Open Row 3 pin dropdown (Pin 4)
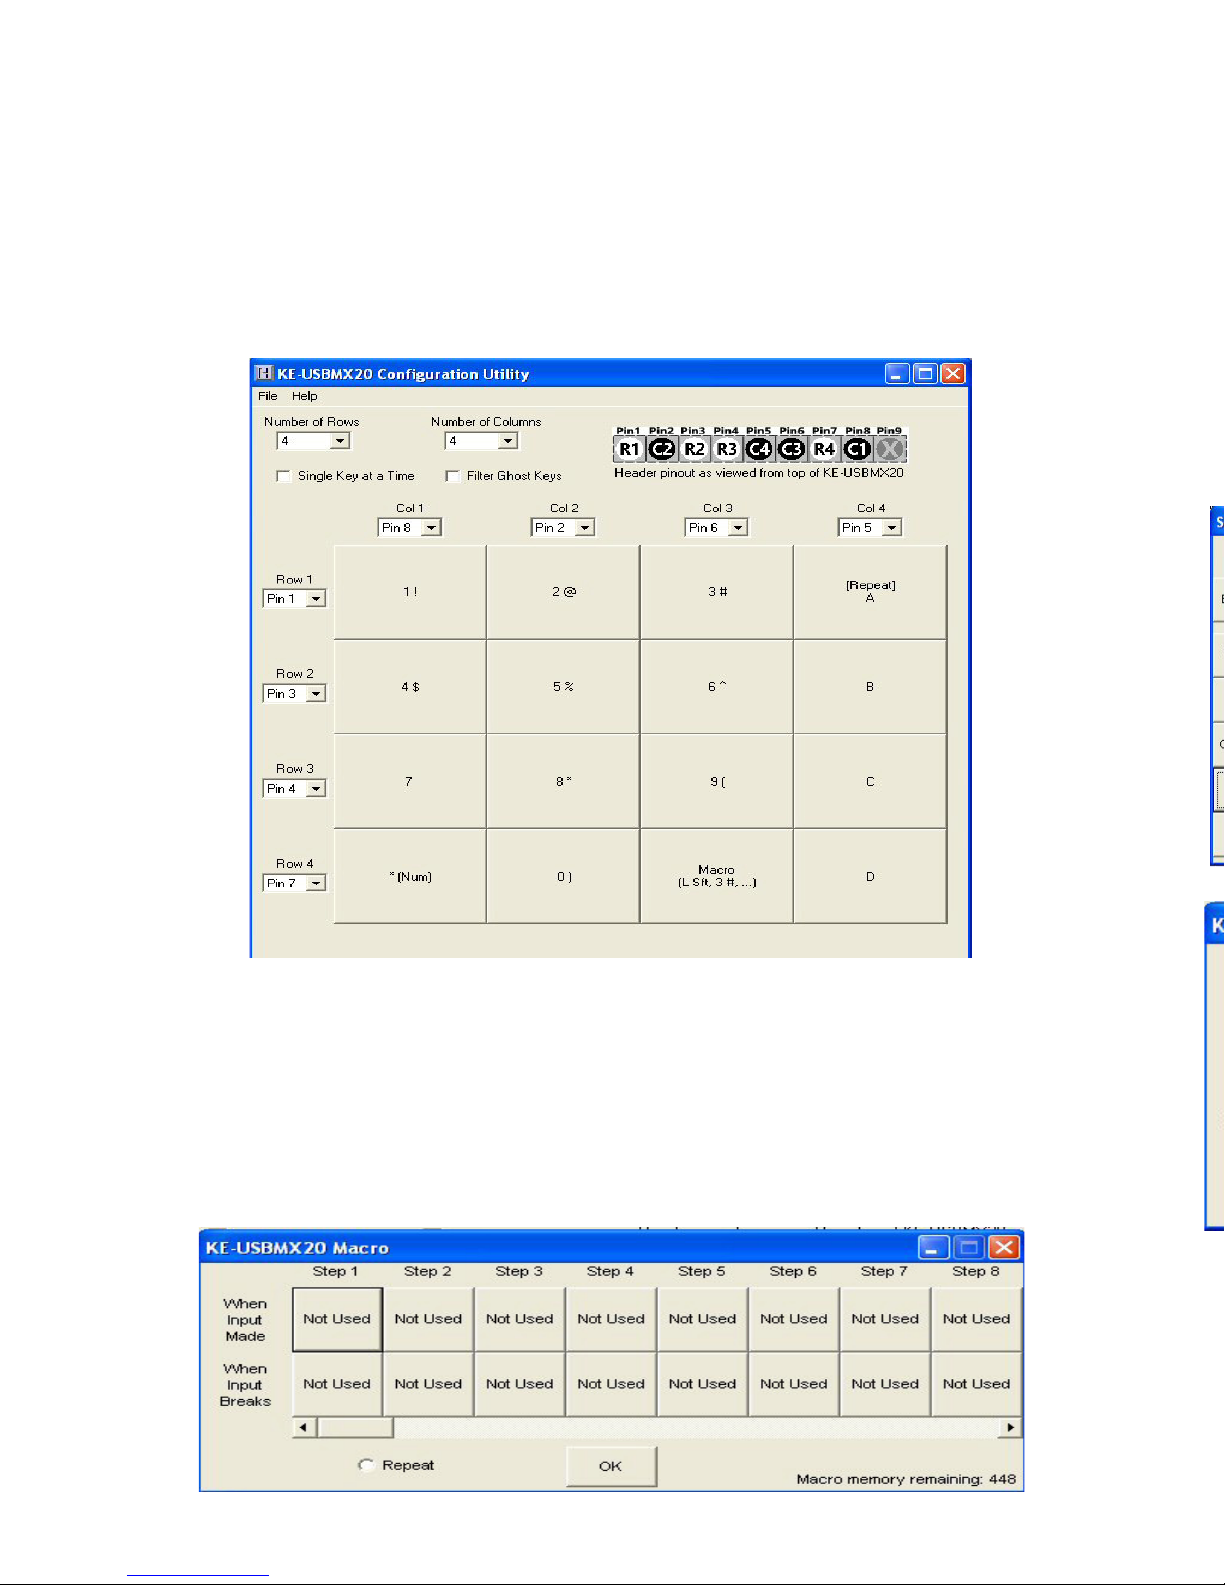The width and height of the screenshot is (1225, 1585). 316,789
